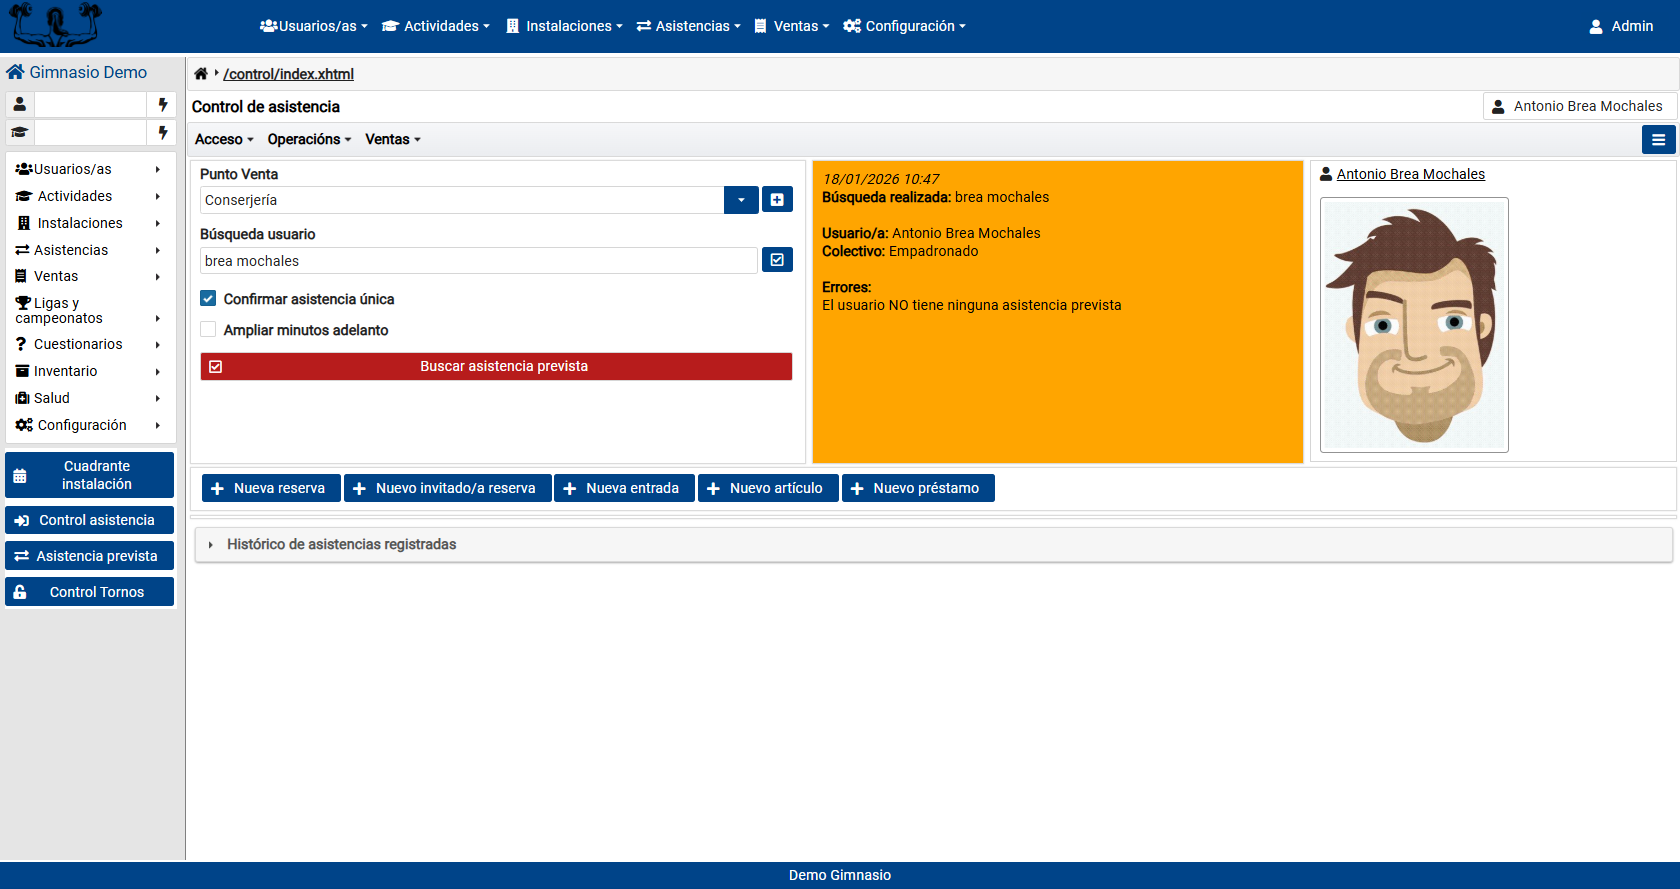This screenshot has height=889, width=1680.
Task: Open Configuración in the top navigation bar
Action: click(904, 26)
